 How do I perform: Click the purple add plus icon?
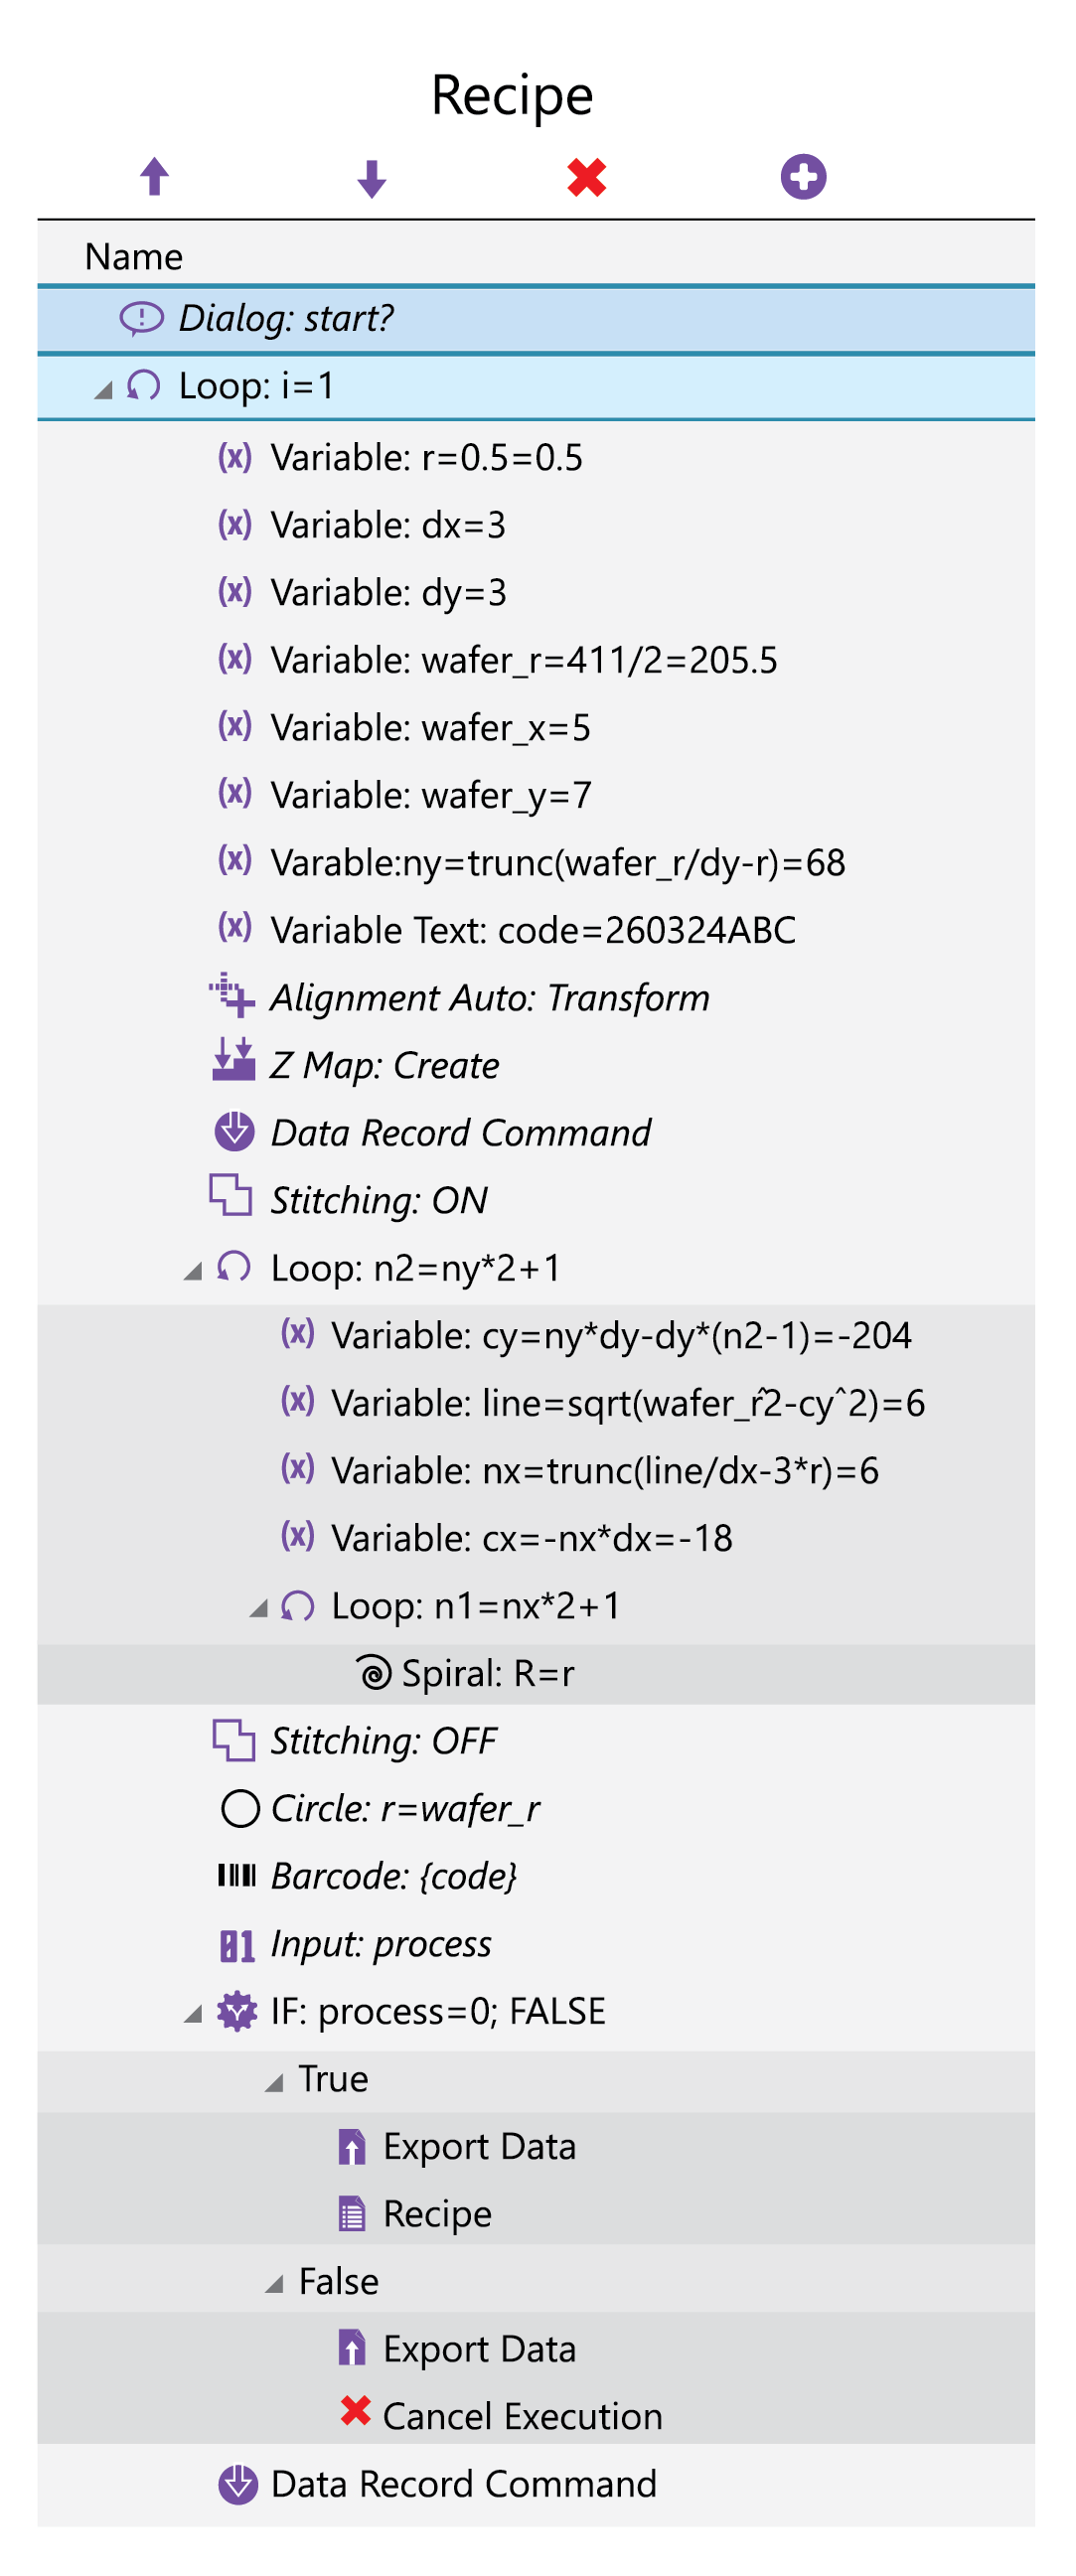tap(803, 177)
